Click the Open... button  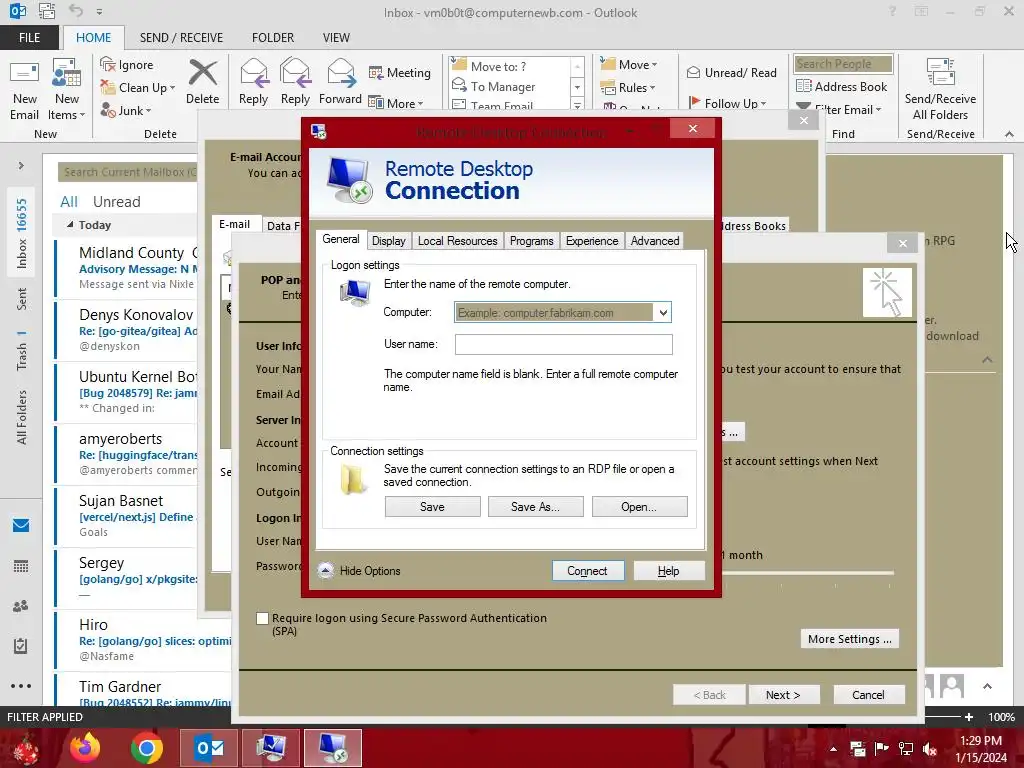(639, 507)
